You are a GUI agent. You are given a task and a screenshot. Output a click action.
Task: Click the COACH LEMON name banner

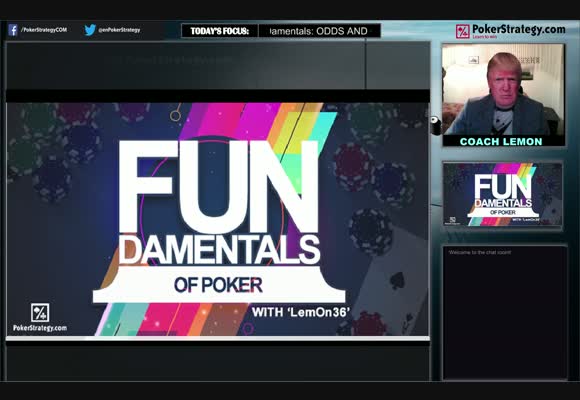click(501, 141)
